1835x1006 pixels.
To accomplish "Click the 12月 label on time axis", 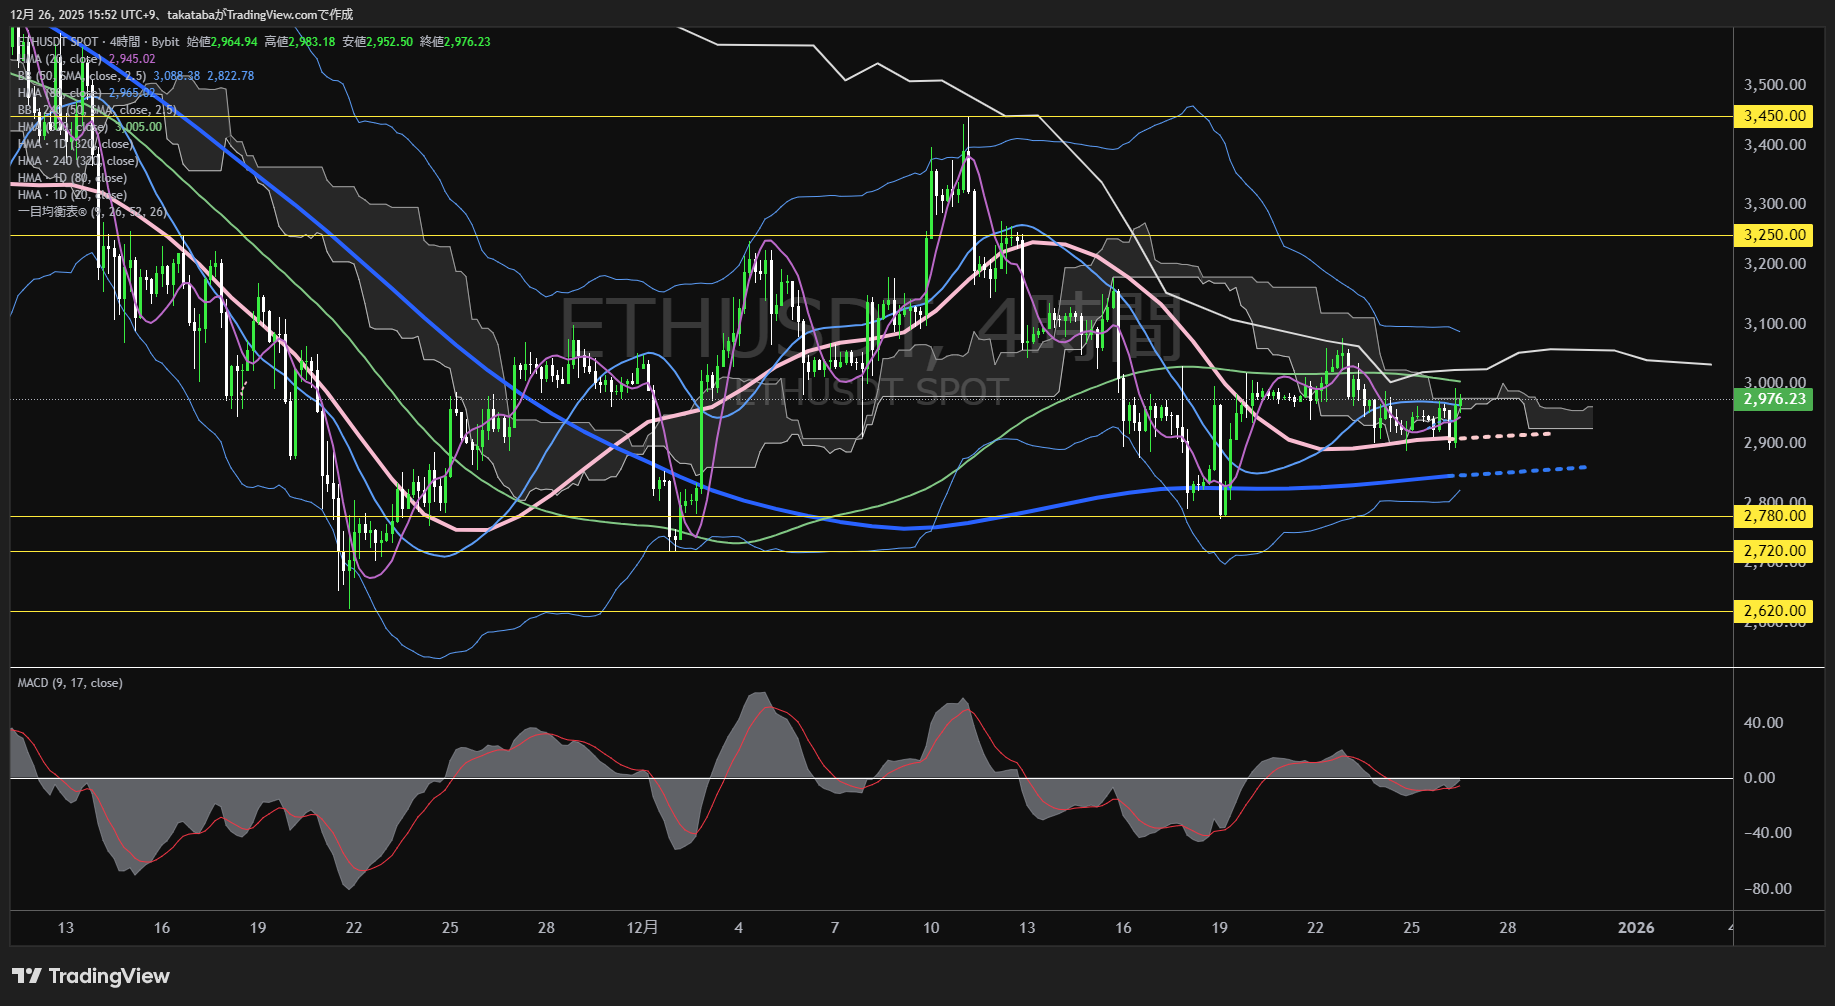I will click(642, 928).
